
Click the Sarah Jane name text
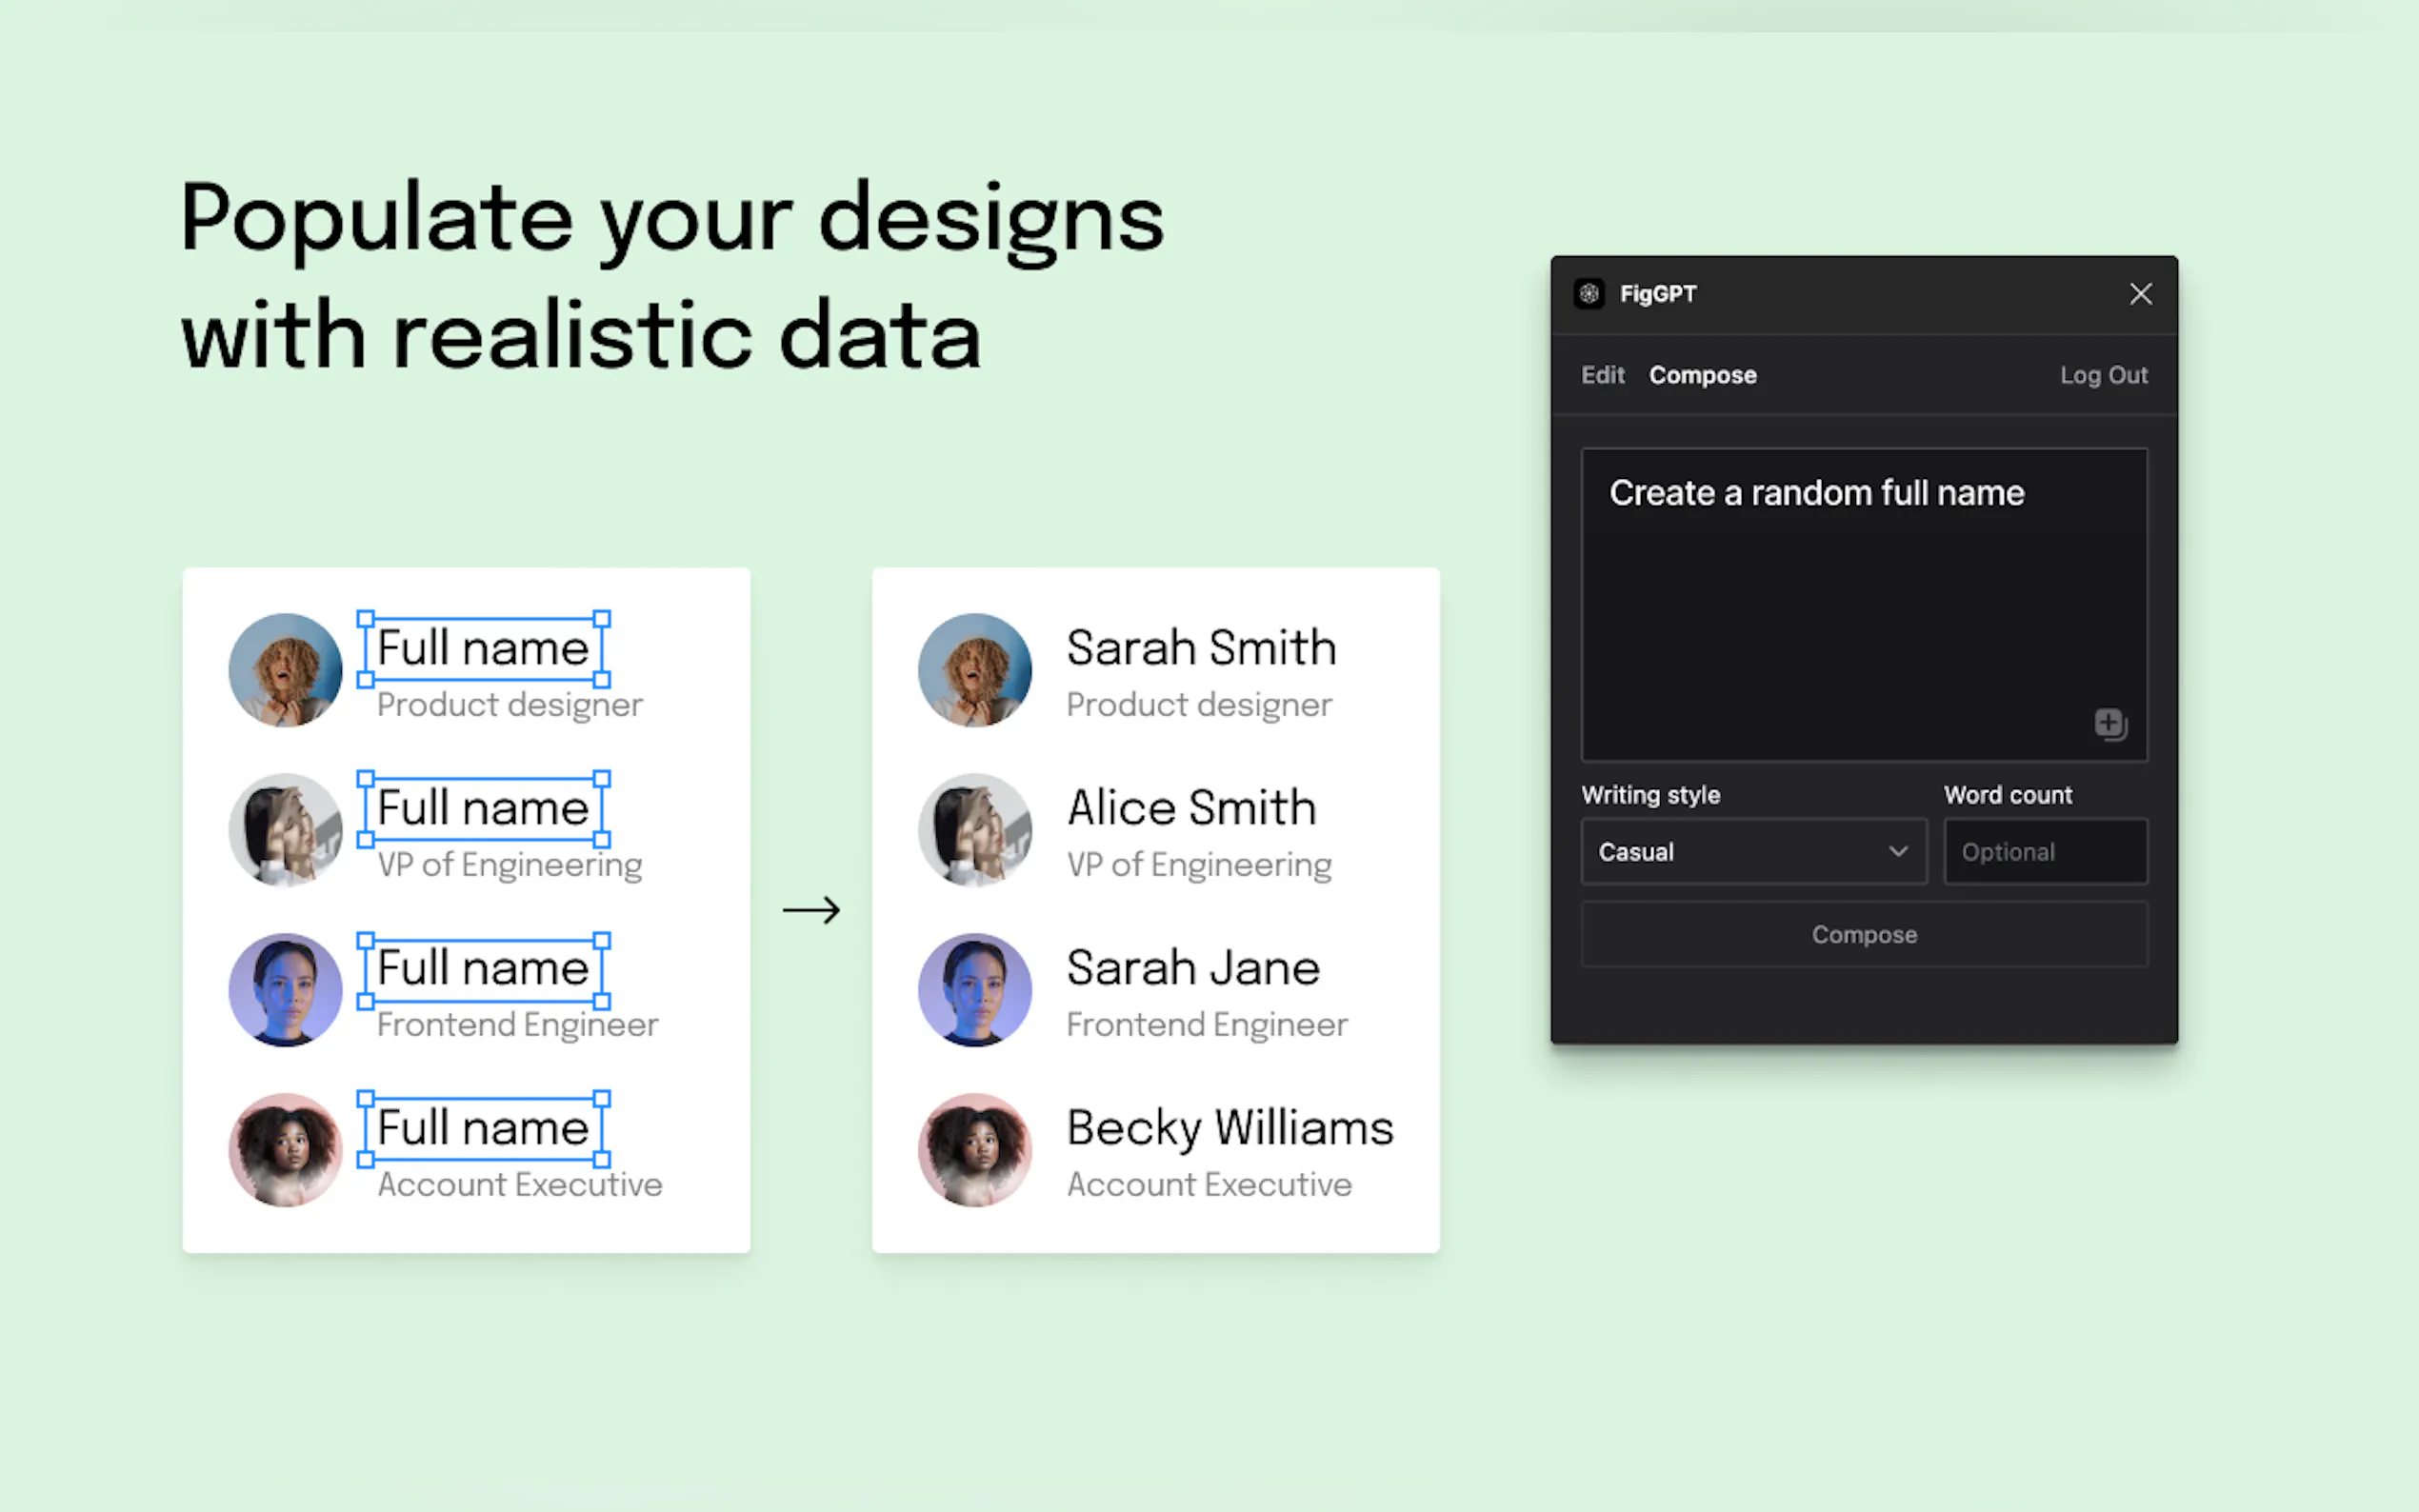1192,968
